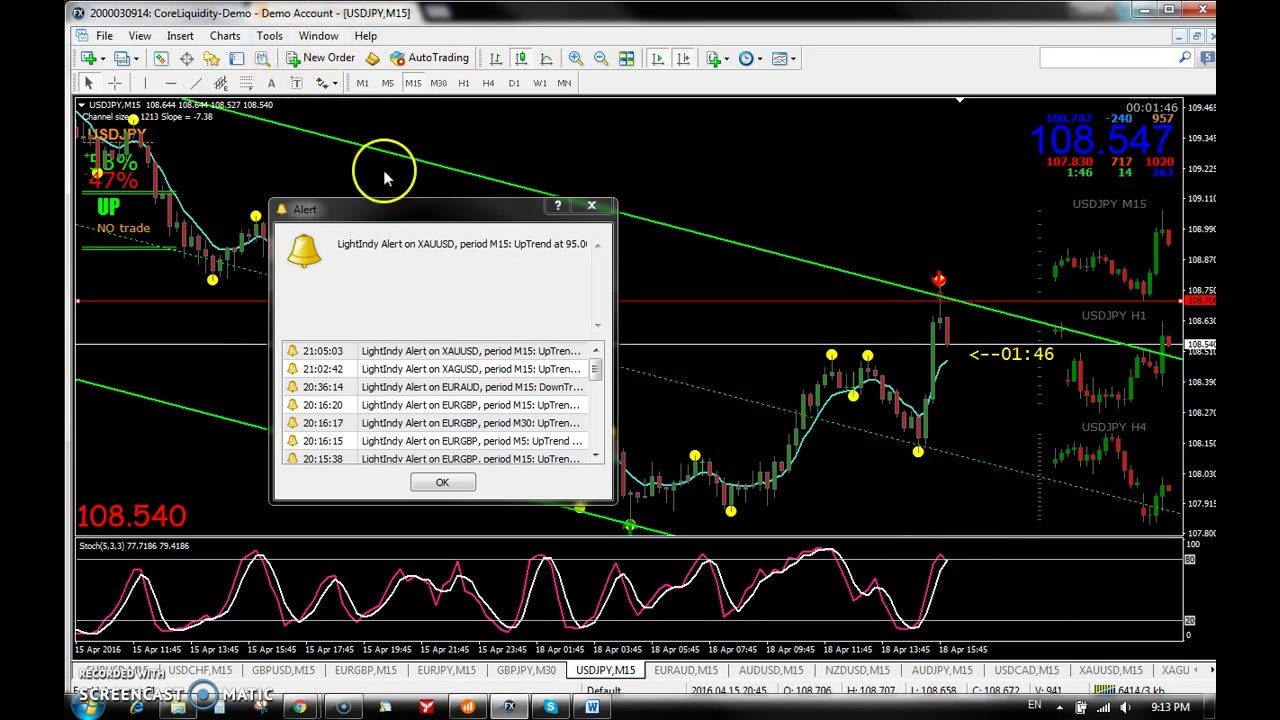The height and width of the screenshot is (720, 1280).
Task: Open the Window menu
Action: click(x=318, y=36)
